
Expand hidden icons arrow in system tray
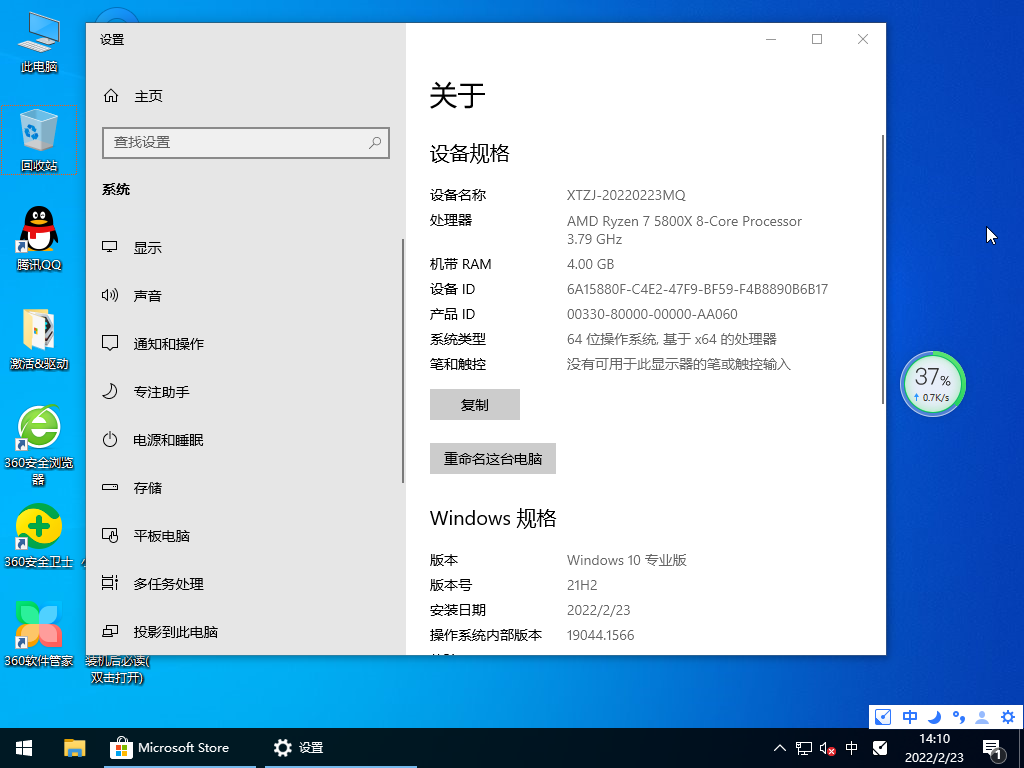(x=779, y=747)
